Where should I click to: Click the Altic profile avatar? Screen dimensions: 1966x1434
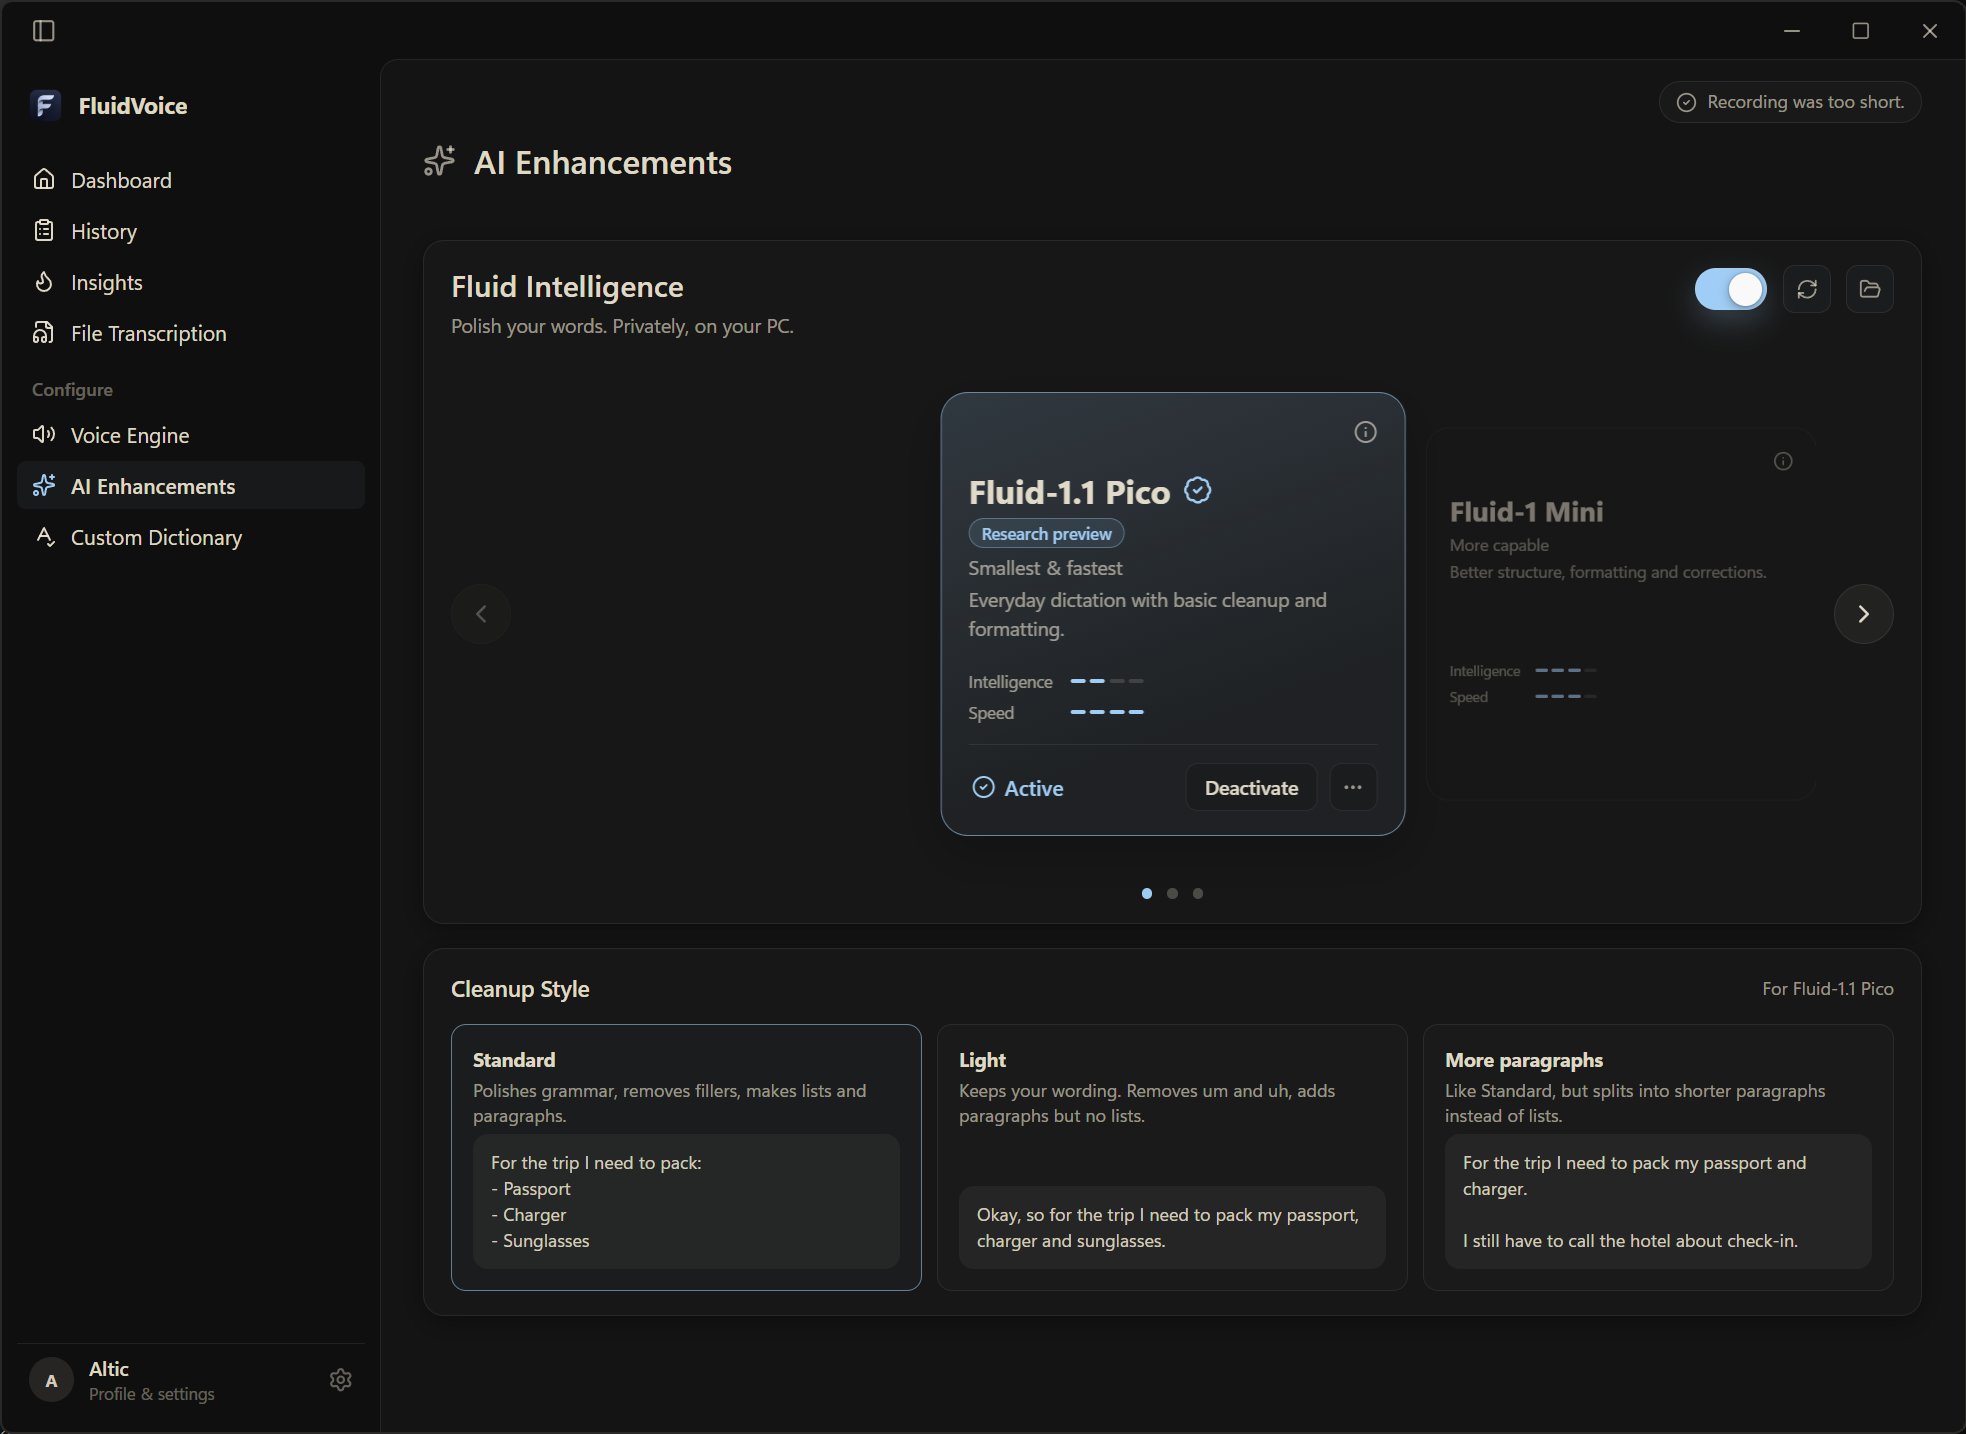pyautogui.click(x=51, y=1380)
